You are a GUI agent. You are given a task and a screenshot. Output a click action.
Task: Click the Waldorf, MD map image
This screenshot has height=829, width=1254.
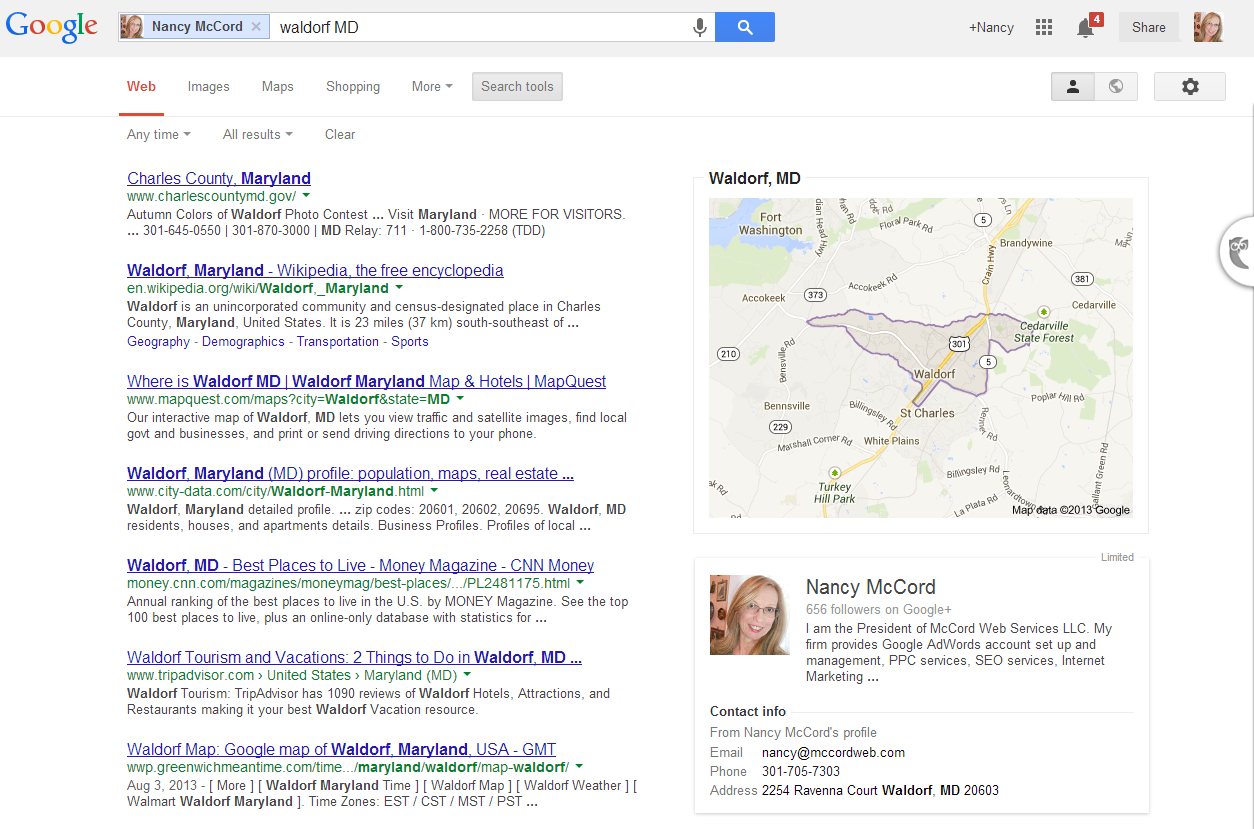pos(921,357)
